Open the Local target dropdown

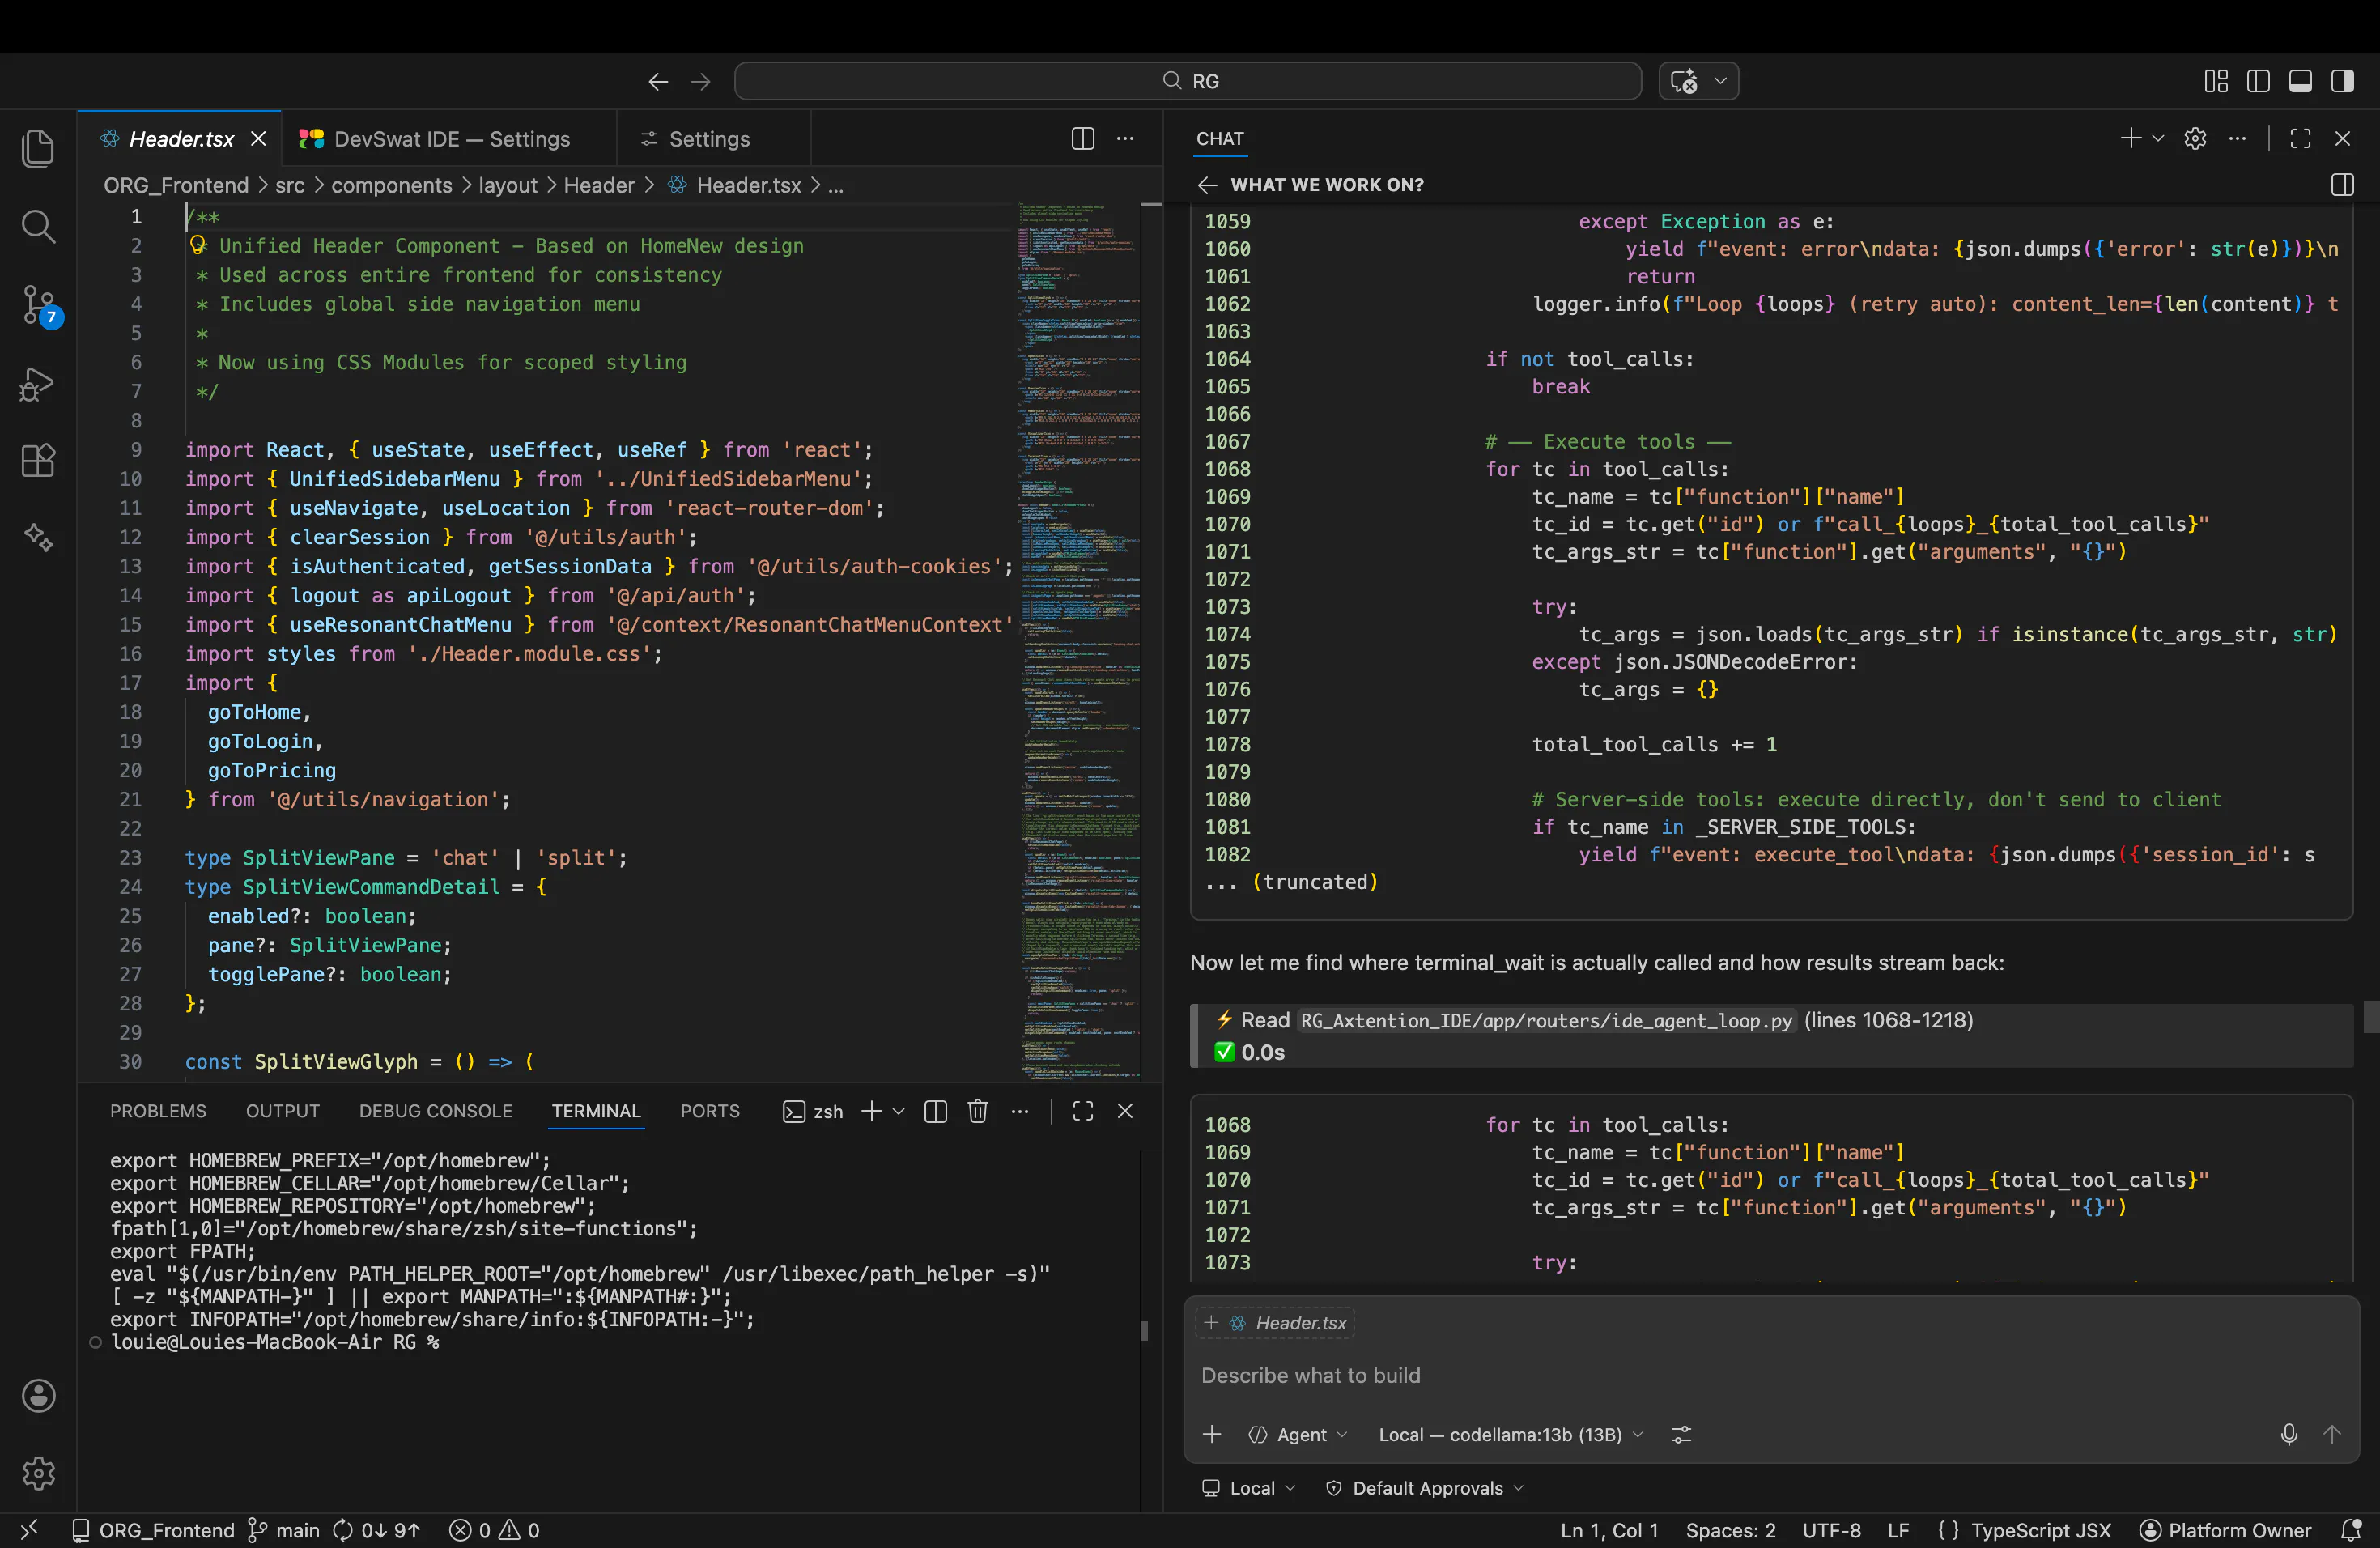coord(1249,1488)
